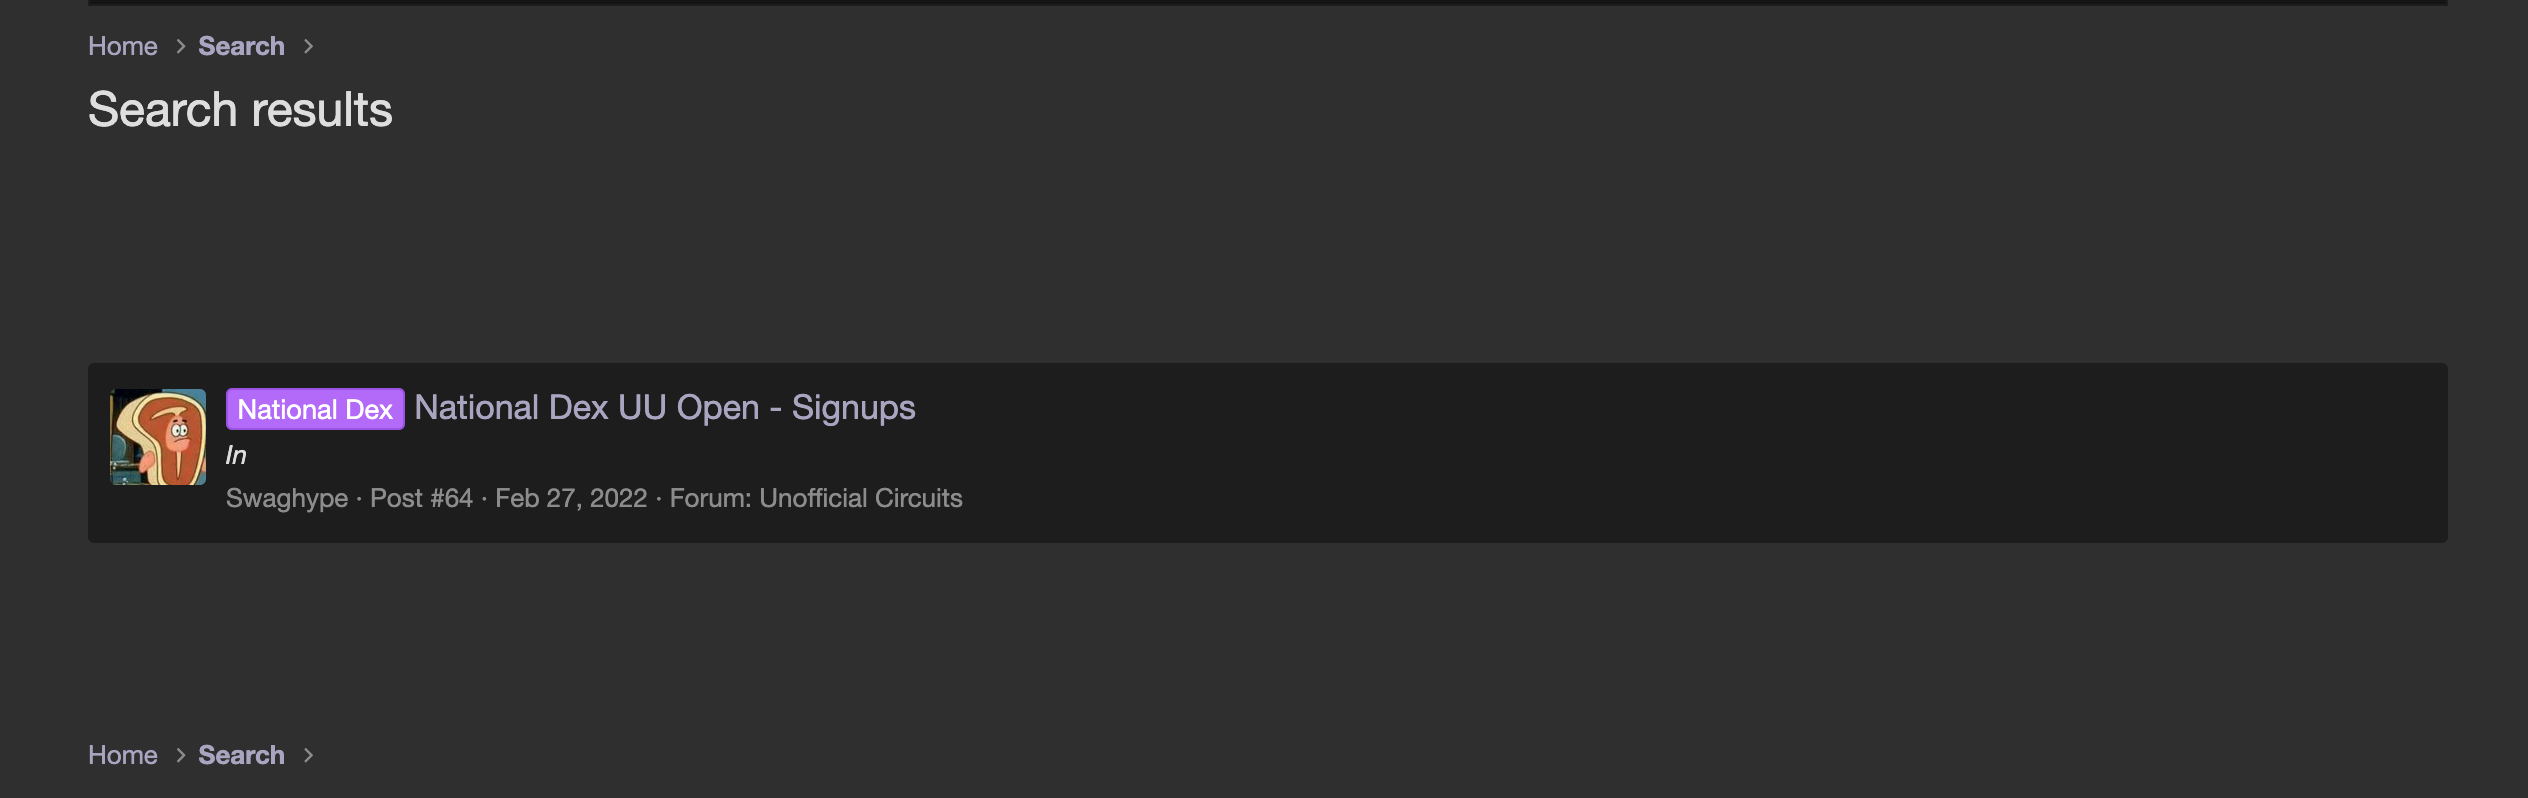View the Swaghype author name

click(287, 498)
